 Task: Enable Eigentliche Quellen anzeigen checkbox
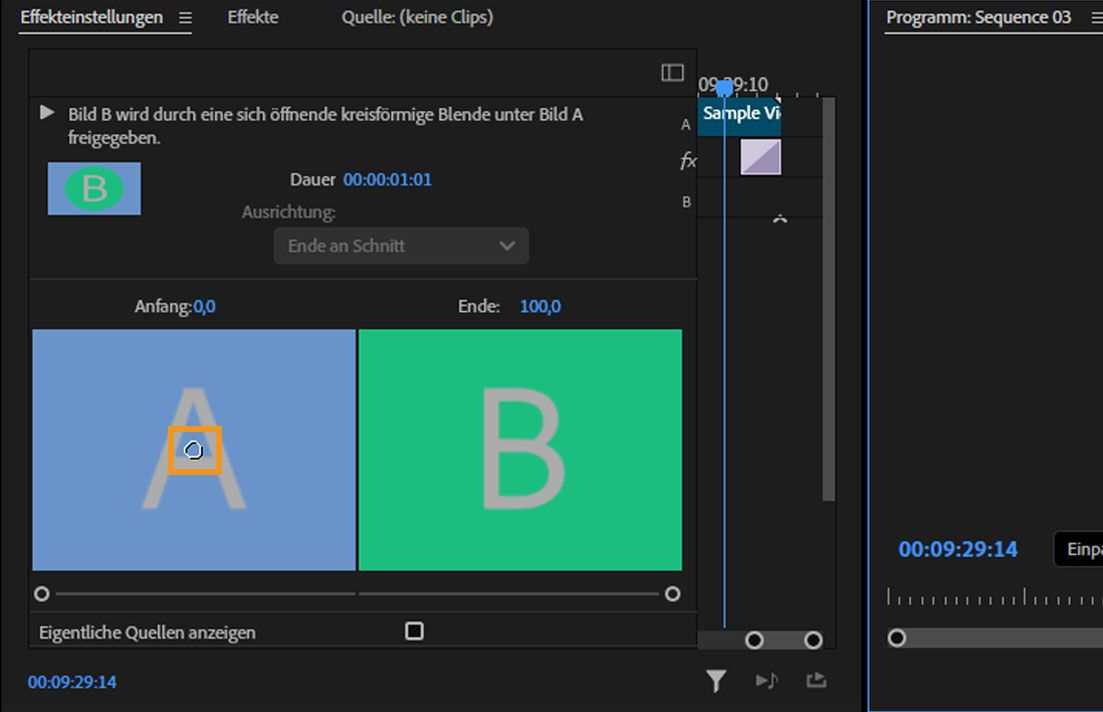(x=414, y=631)
